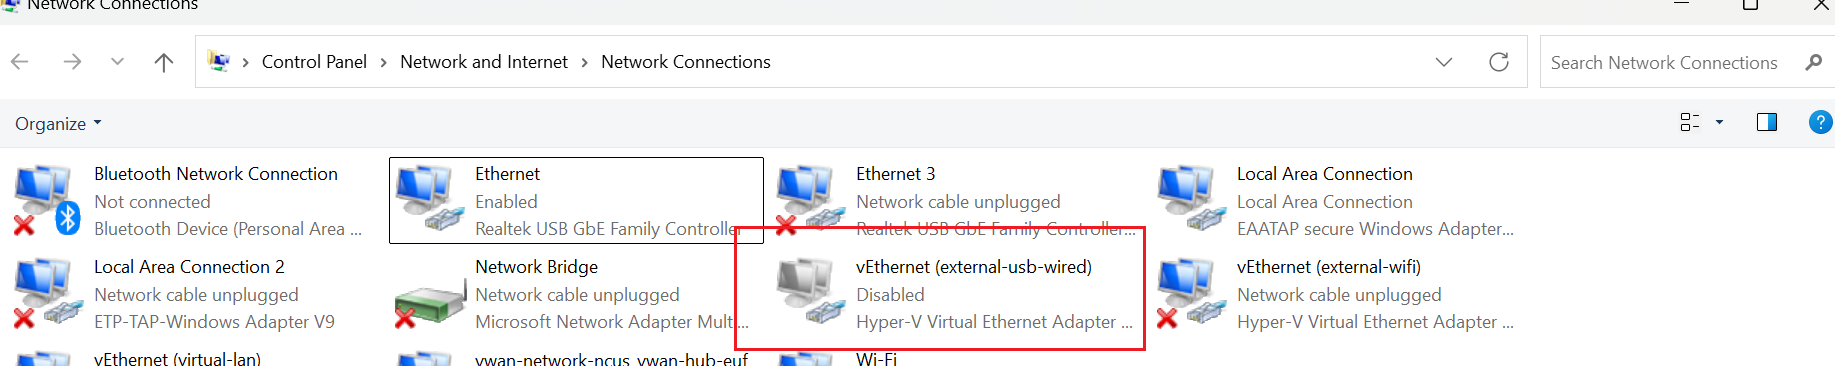Click the Back navigation arrow

pos(19,62)
